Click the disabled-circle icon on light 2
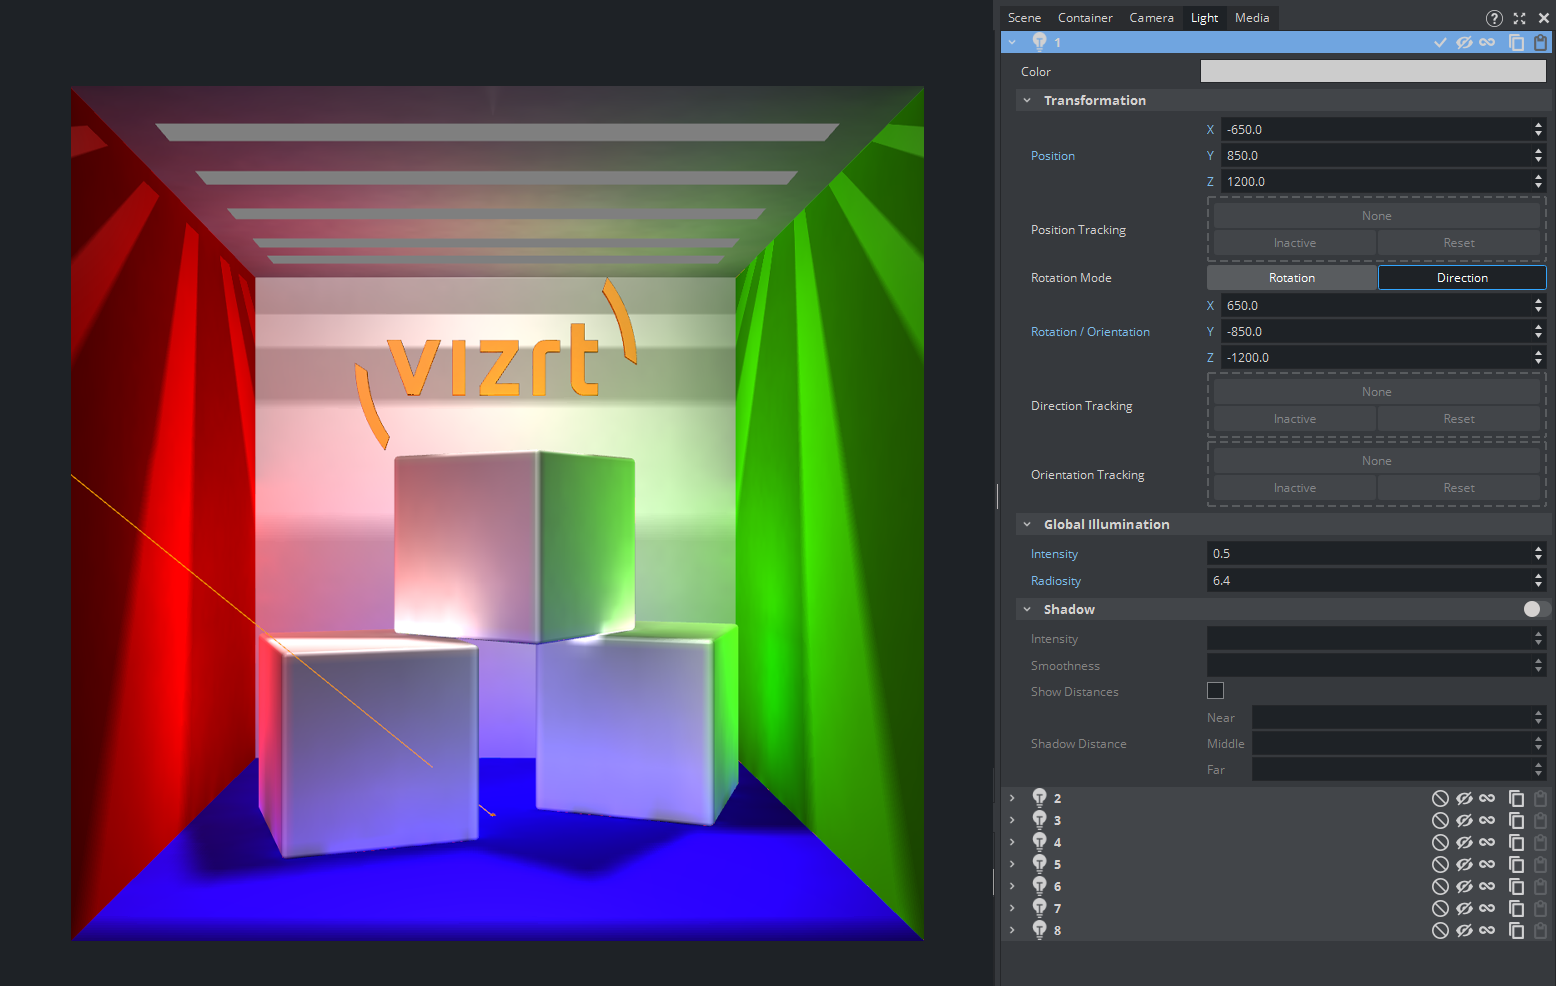This screenshot has width=1556, height=986. (x=1440, y=798)
